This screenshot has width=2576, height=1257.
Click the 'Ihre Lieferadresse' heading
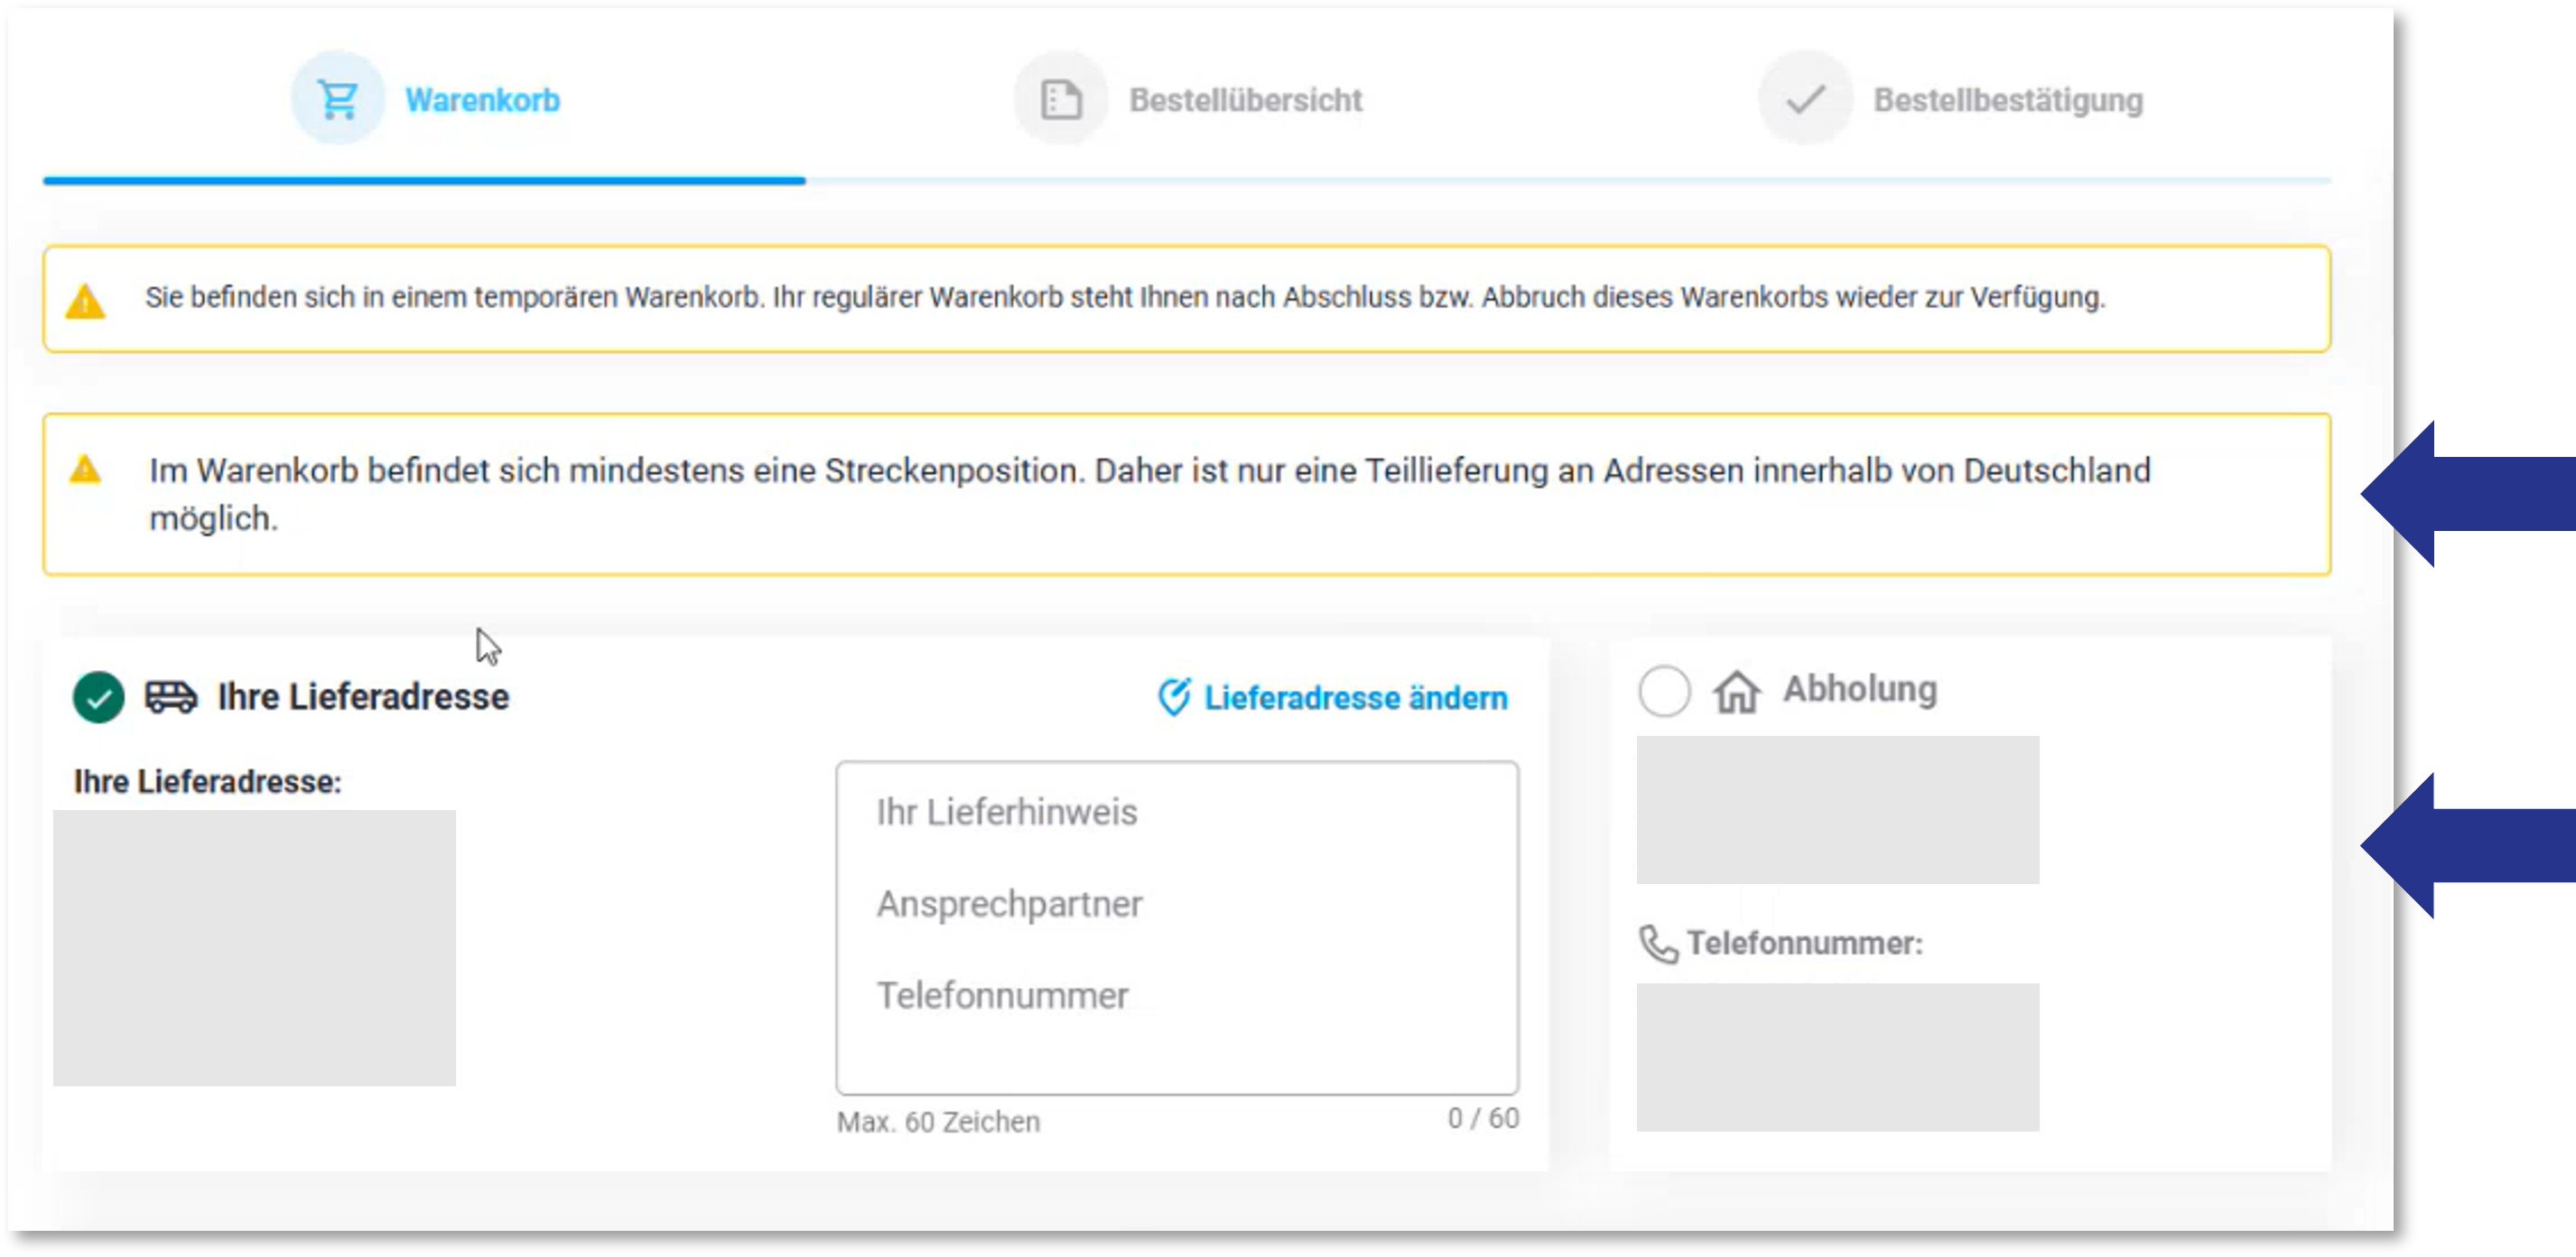(363, 697)
